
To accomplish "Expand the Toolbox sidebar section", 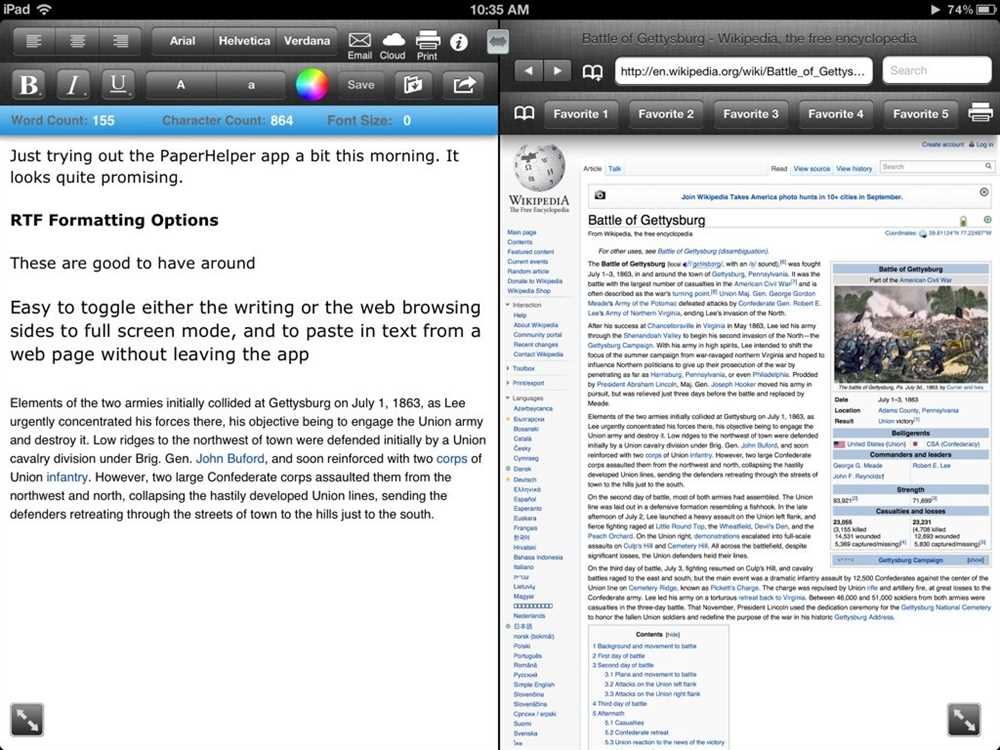I will click(521, 369).
